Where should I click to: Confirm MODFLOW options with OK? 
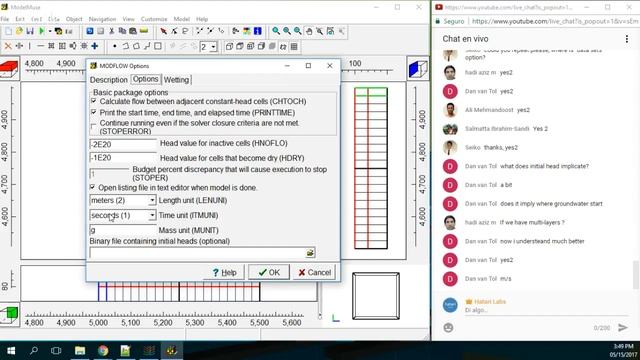[x=269, y=272]
